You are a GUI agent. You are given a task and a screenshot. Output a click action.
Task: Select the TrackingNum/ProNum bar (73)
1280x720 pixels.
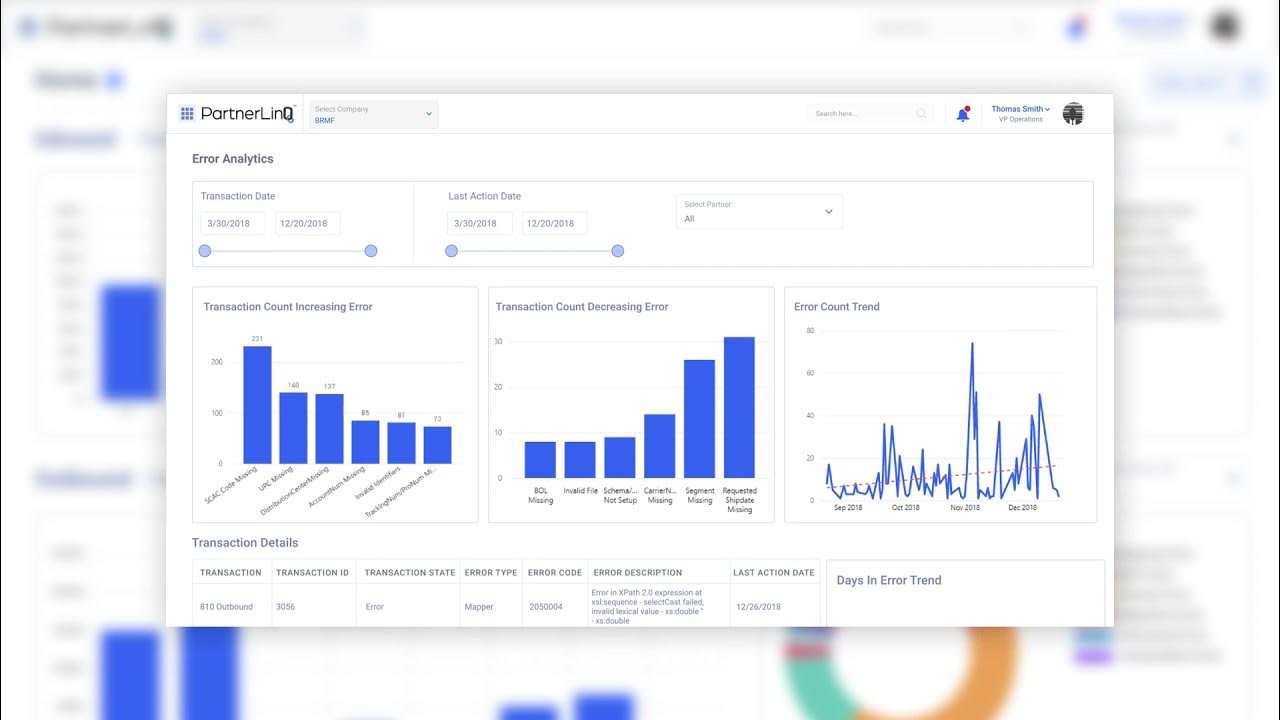tap(437, 445)
